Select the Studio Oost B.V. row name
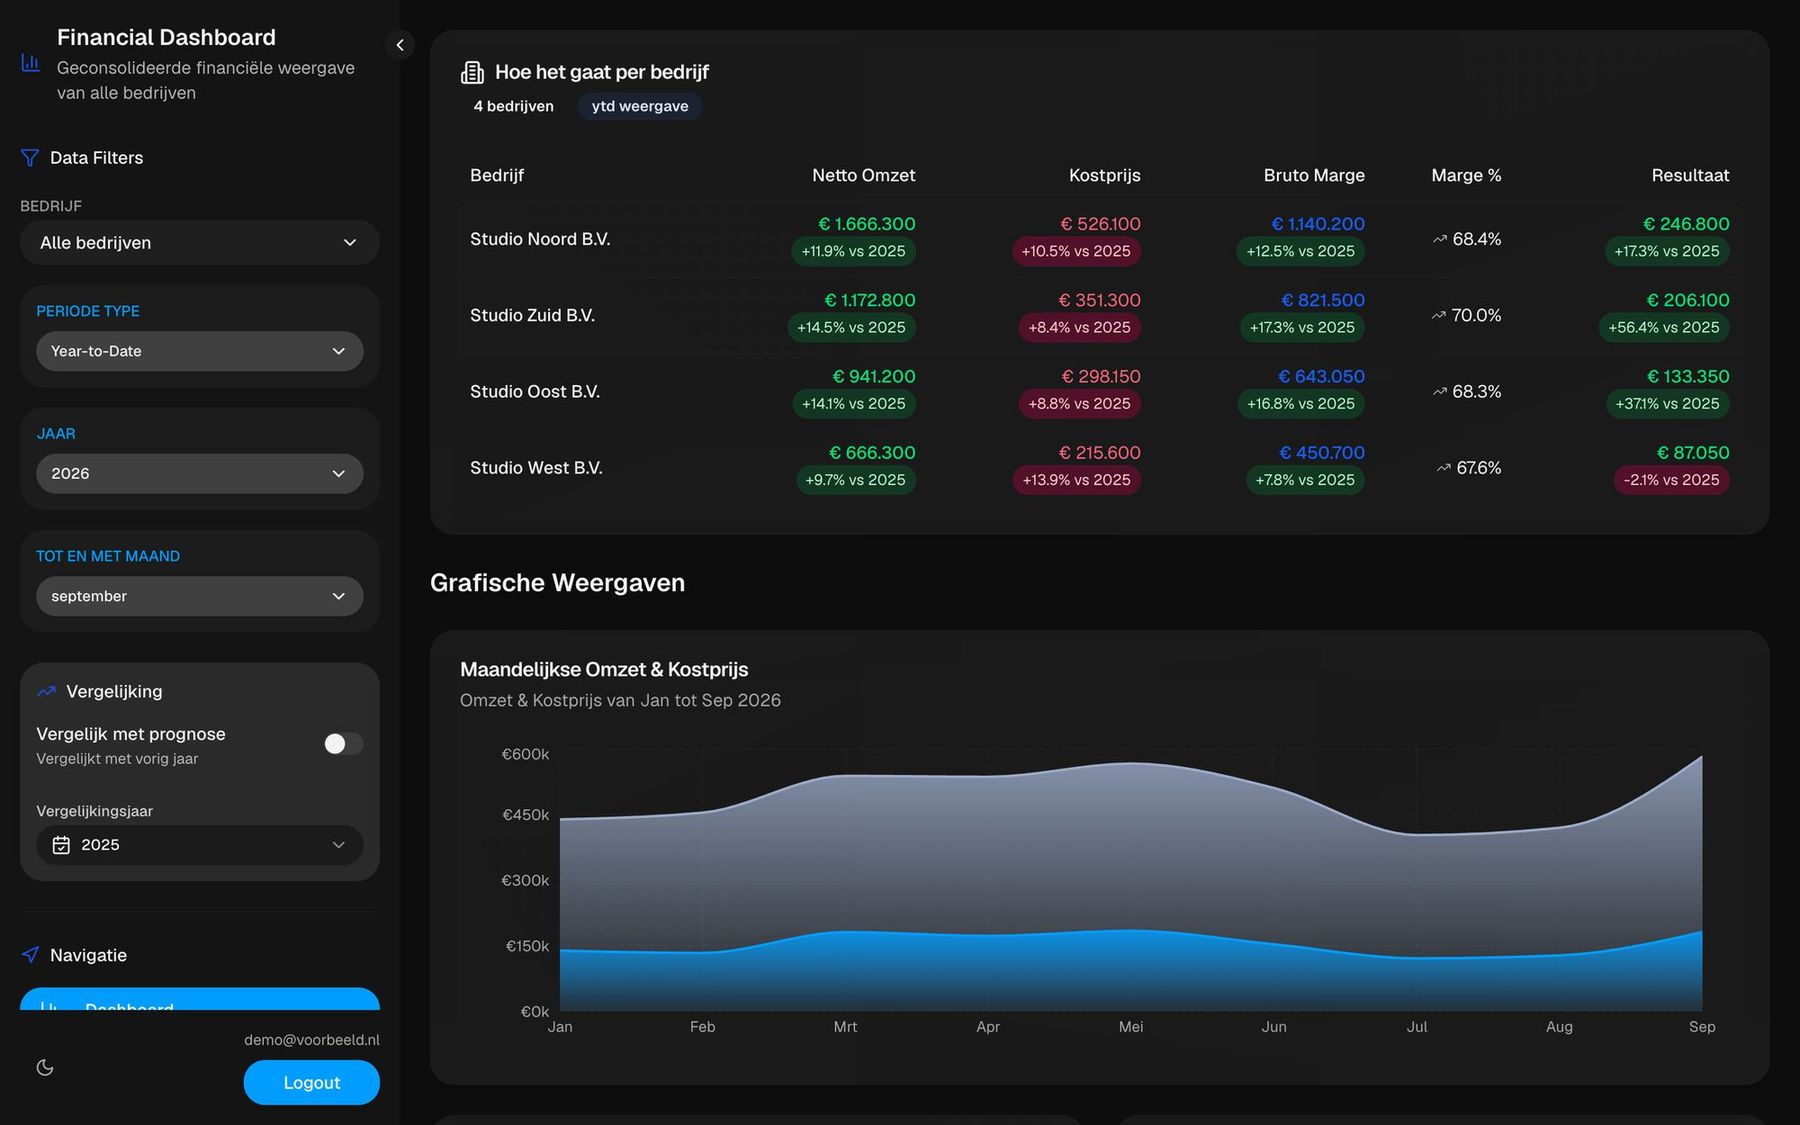 (535, 392)
